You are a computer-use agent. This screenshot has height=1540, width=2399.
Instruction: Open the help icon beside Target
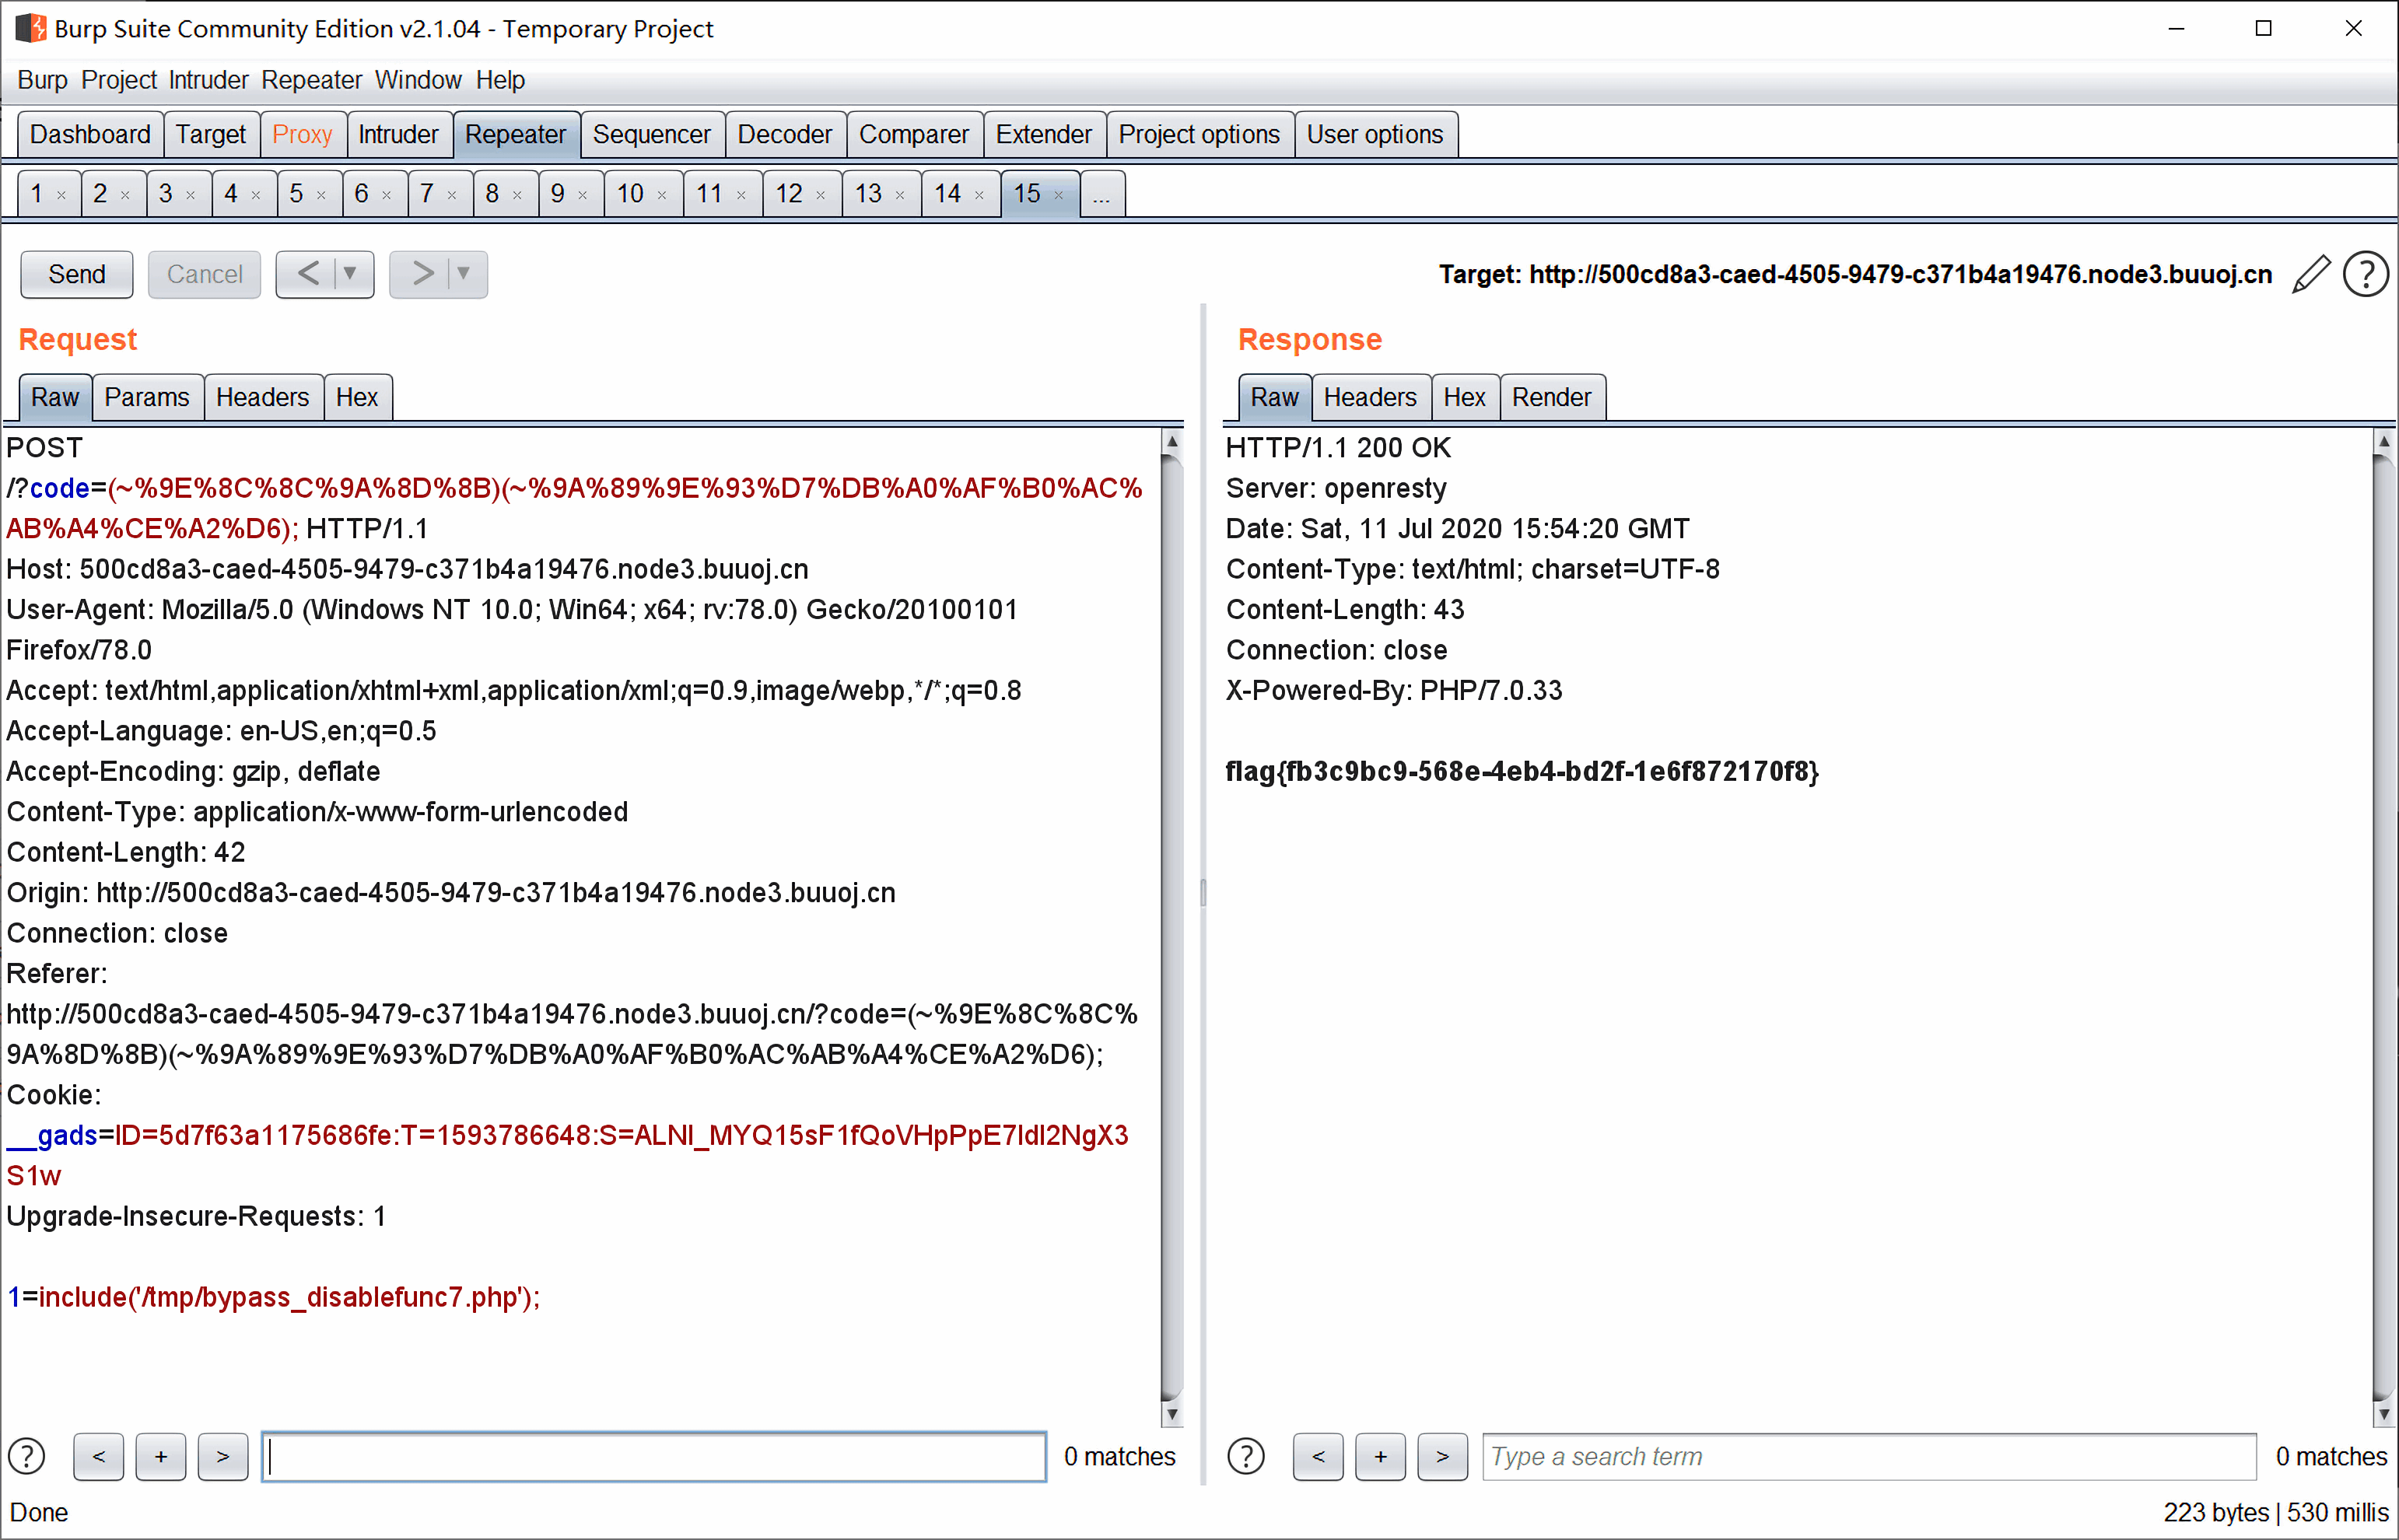(2366, 274)
